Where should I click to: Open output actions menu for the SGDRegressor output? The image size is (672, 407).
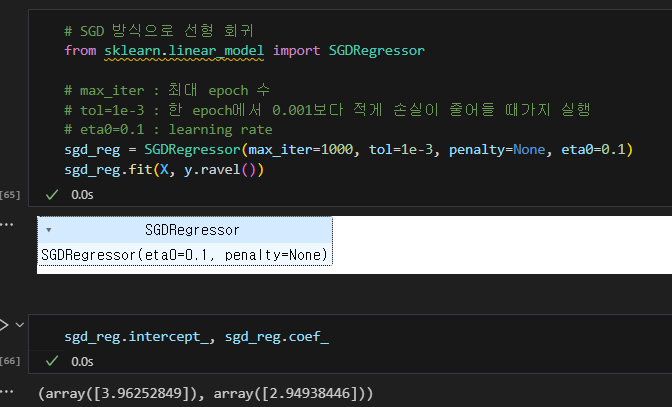[6, 224]
